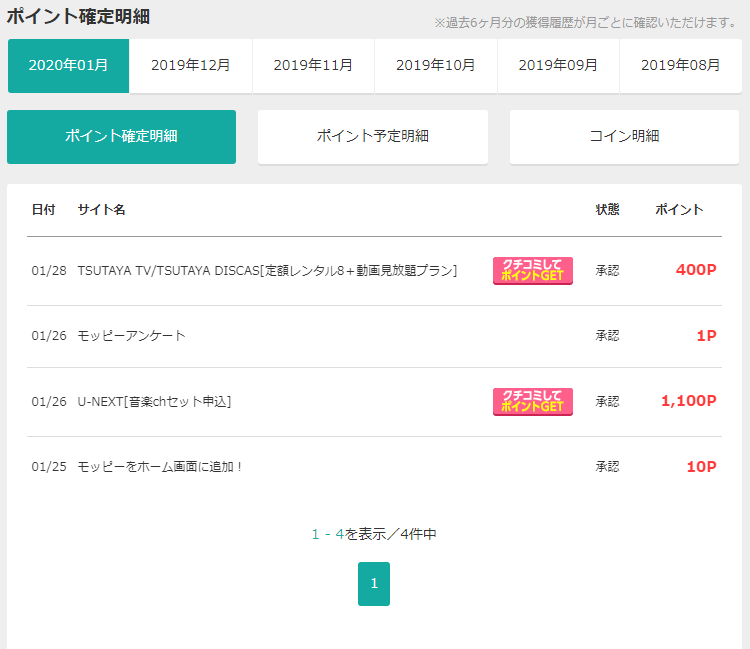The height and width of the screenshot is (649, 750).
Task: Click the 日付 column header
Action: 44,209
